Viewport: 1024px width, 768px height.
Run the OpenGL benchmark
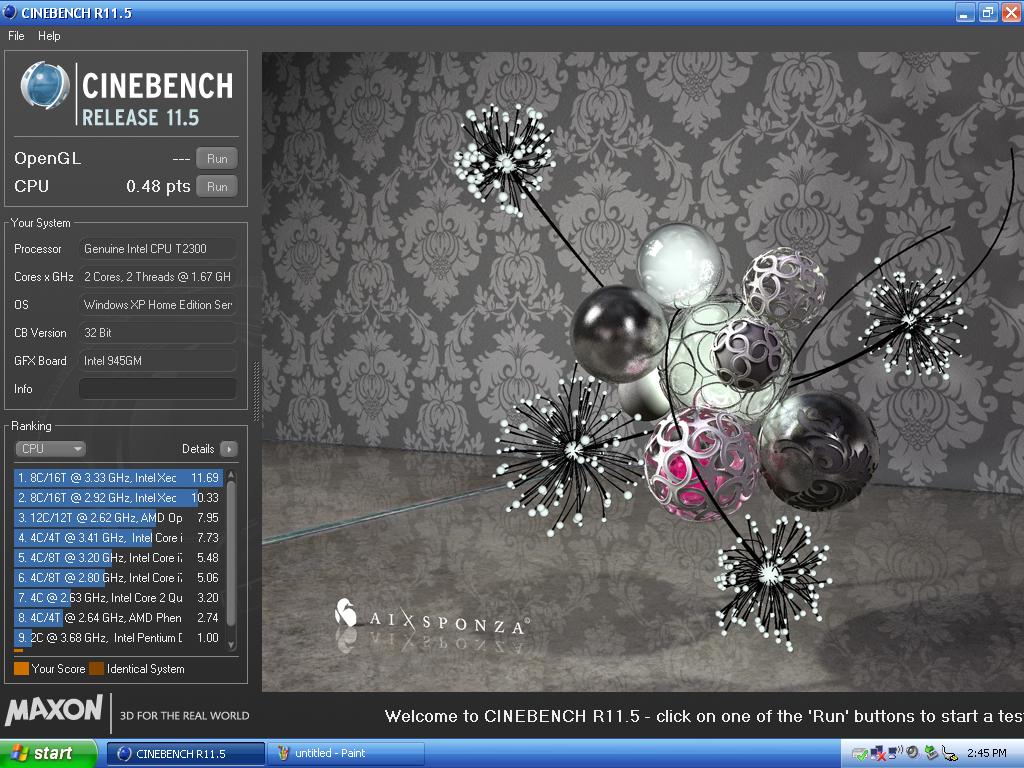click(x=217, y=159)
